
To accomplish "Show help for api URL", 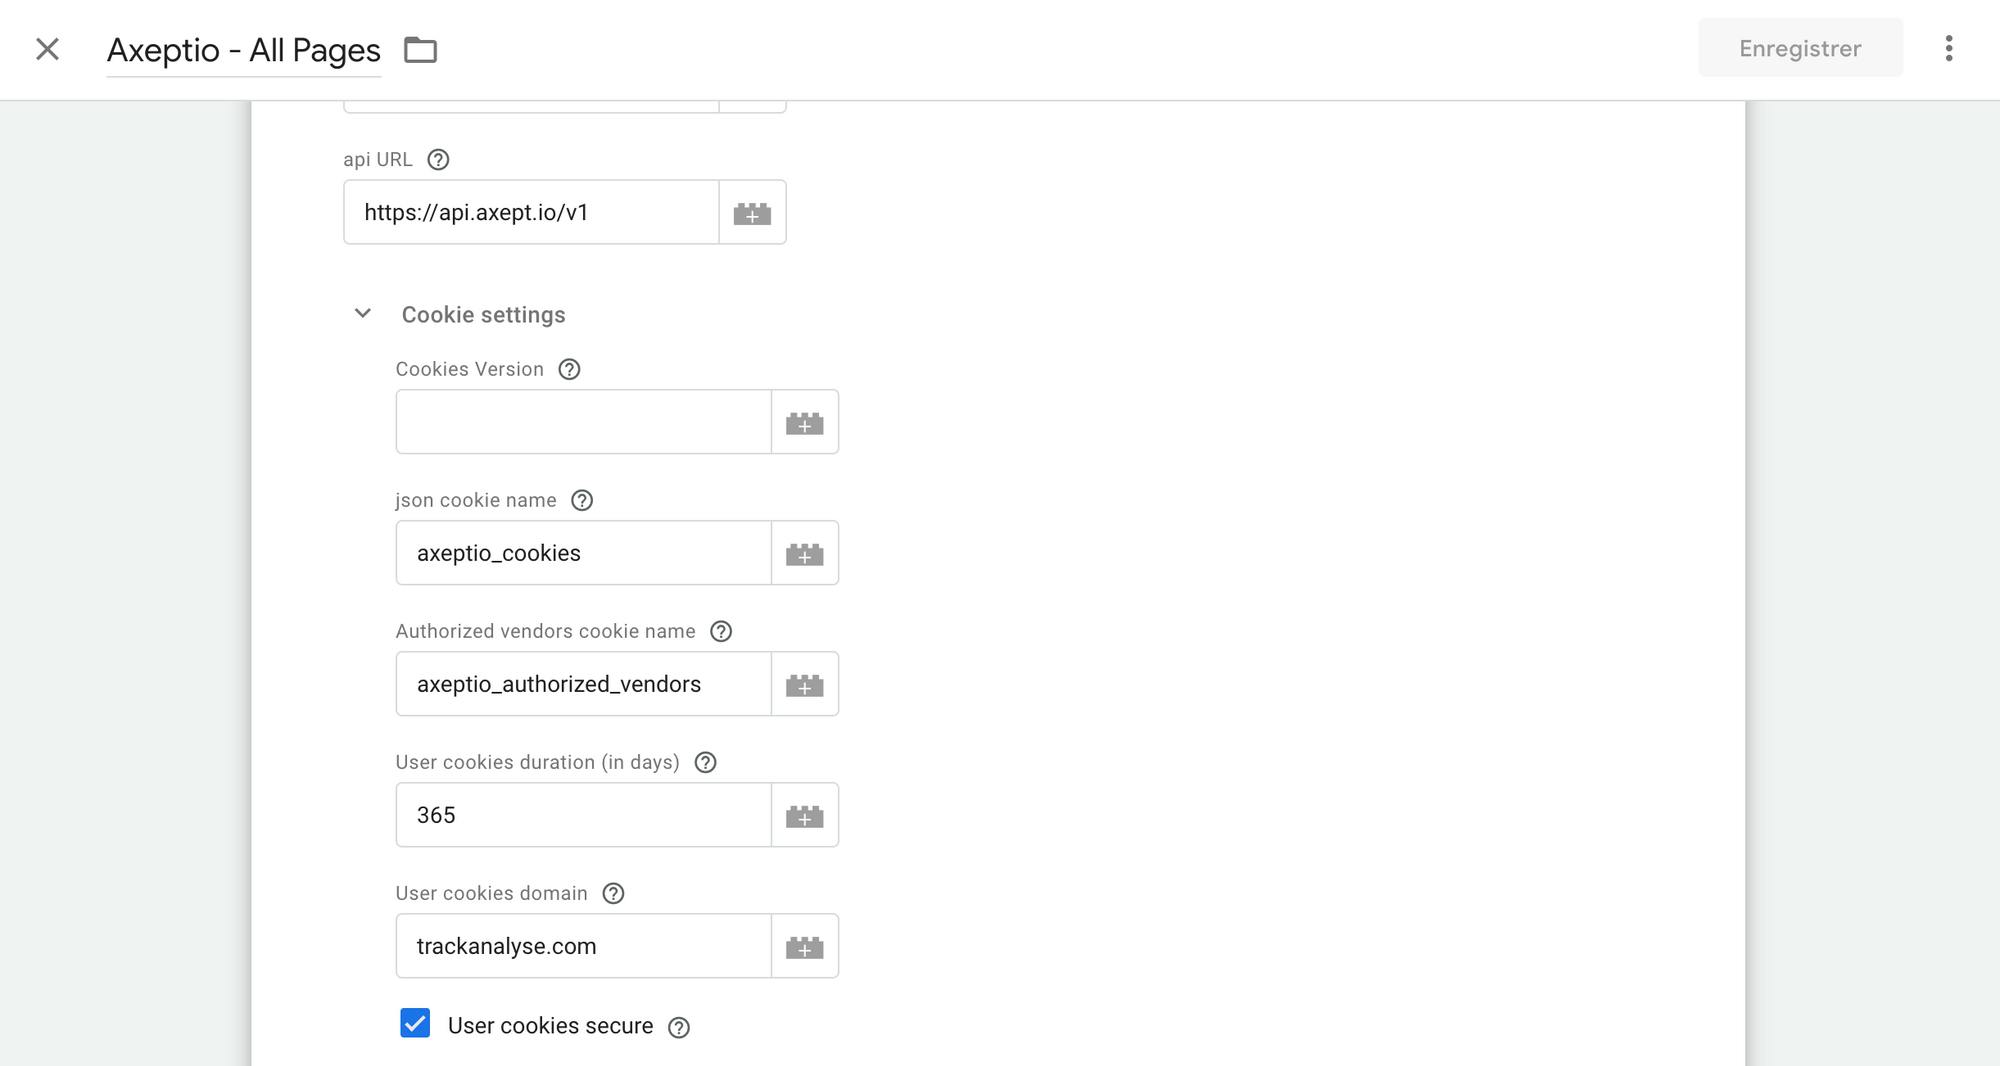I will [438, 160].
